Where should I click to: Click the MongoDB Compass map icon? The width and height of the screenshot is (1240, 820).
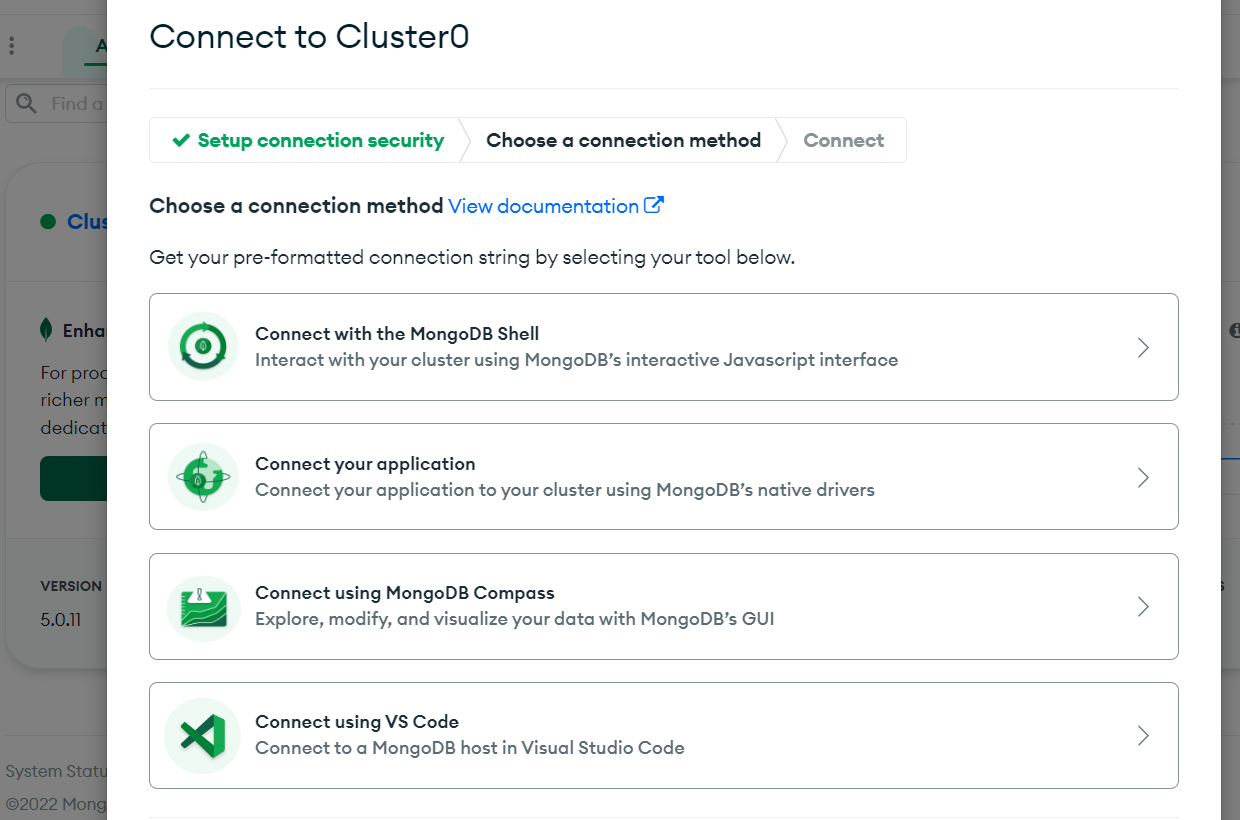(203, 607)
